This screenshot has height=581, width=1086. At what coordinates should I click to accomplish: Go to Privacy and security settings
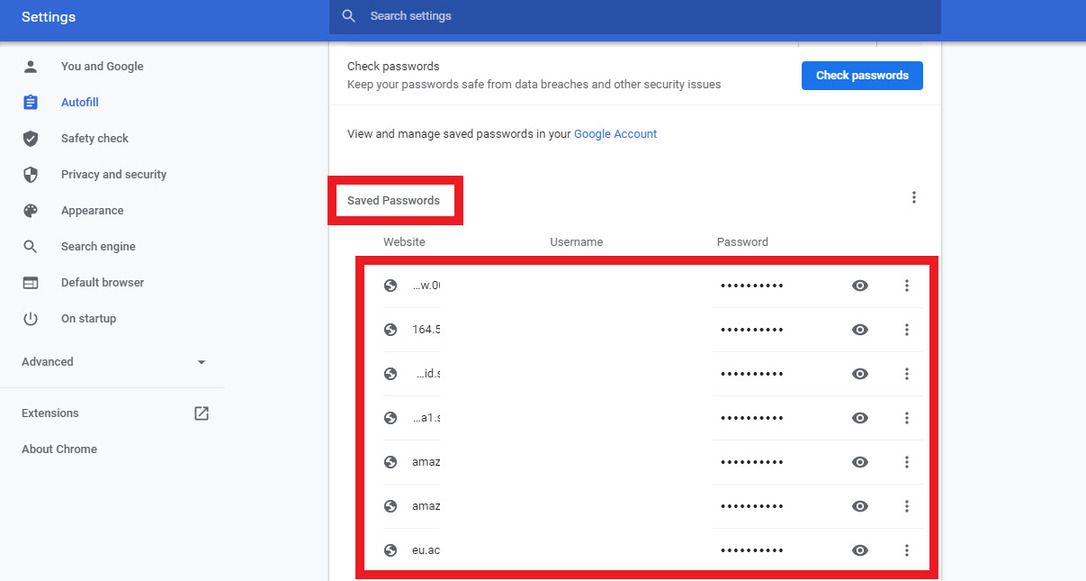[113, 175]
